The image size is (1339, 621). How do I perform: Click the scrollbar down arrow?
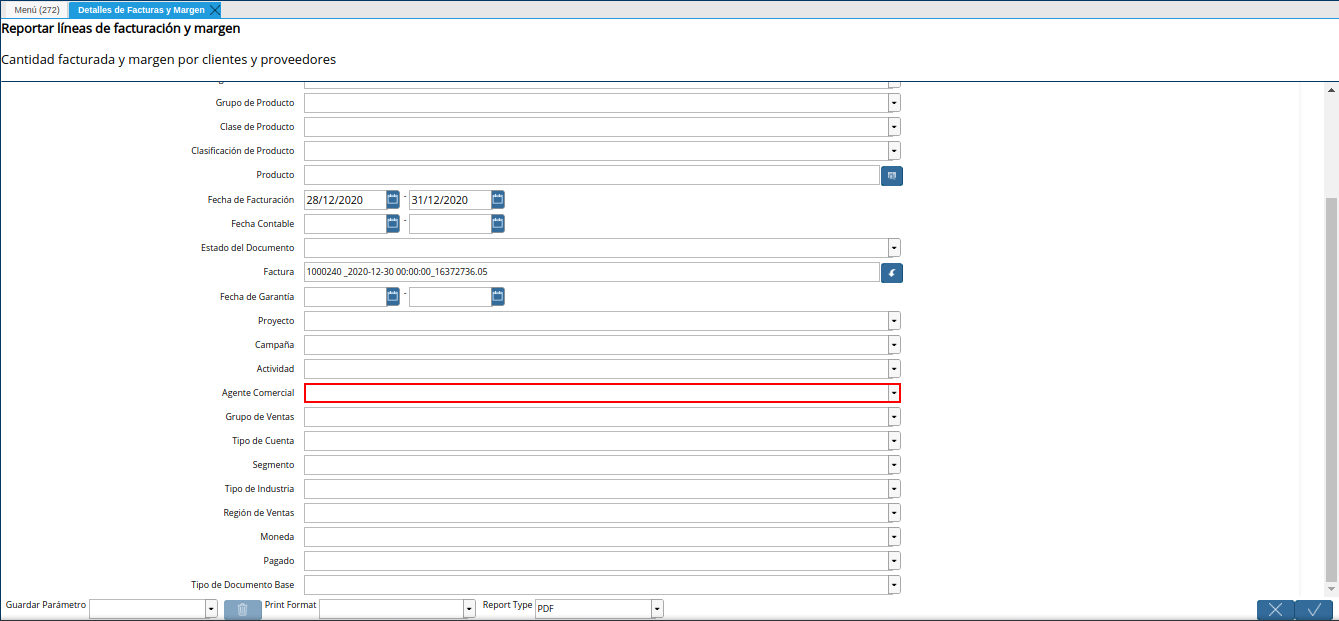[x=1331, y=589]
